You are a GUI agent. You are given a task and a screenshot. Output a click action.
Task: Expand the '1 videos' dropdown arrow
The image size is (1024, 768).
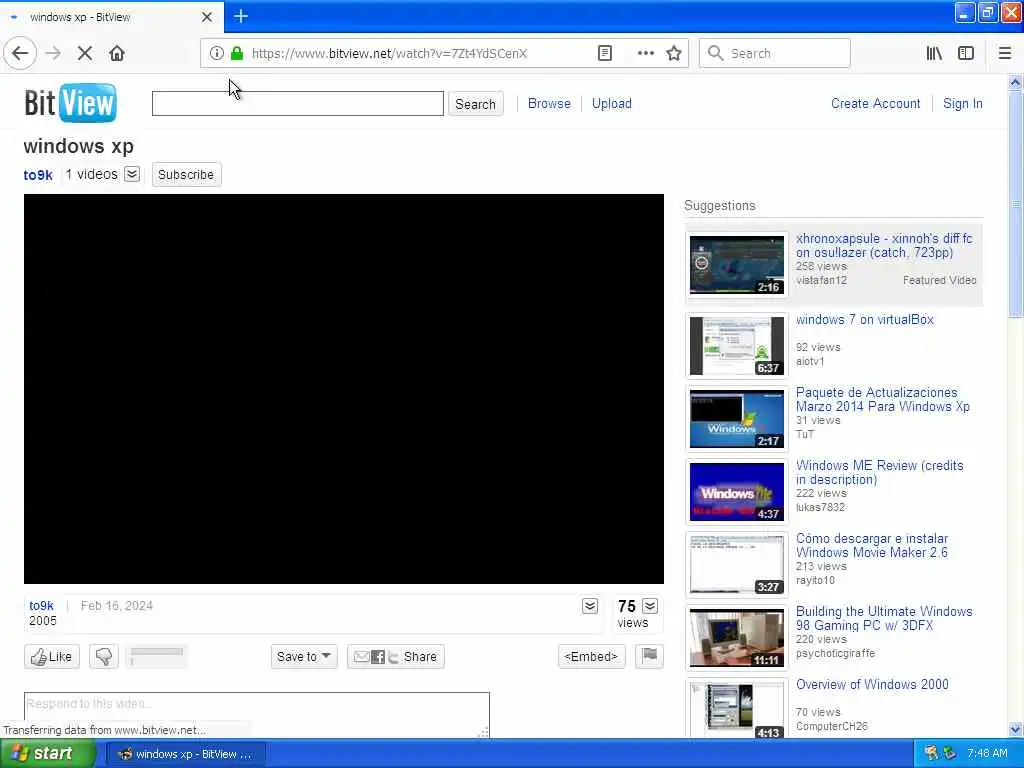pos(132,174)
